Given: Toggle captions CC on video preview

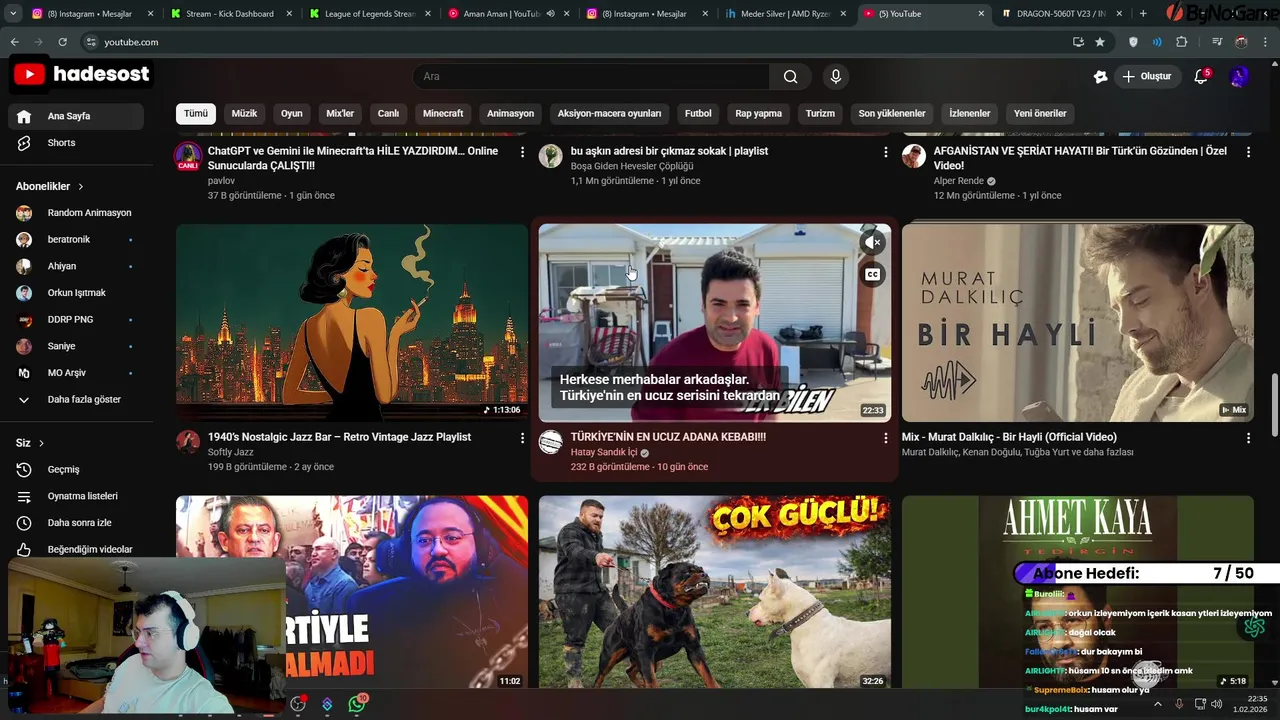Looking at the screenshot, I should tap(873, 274).
